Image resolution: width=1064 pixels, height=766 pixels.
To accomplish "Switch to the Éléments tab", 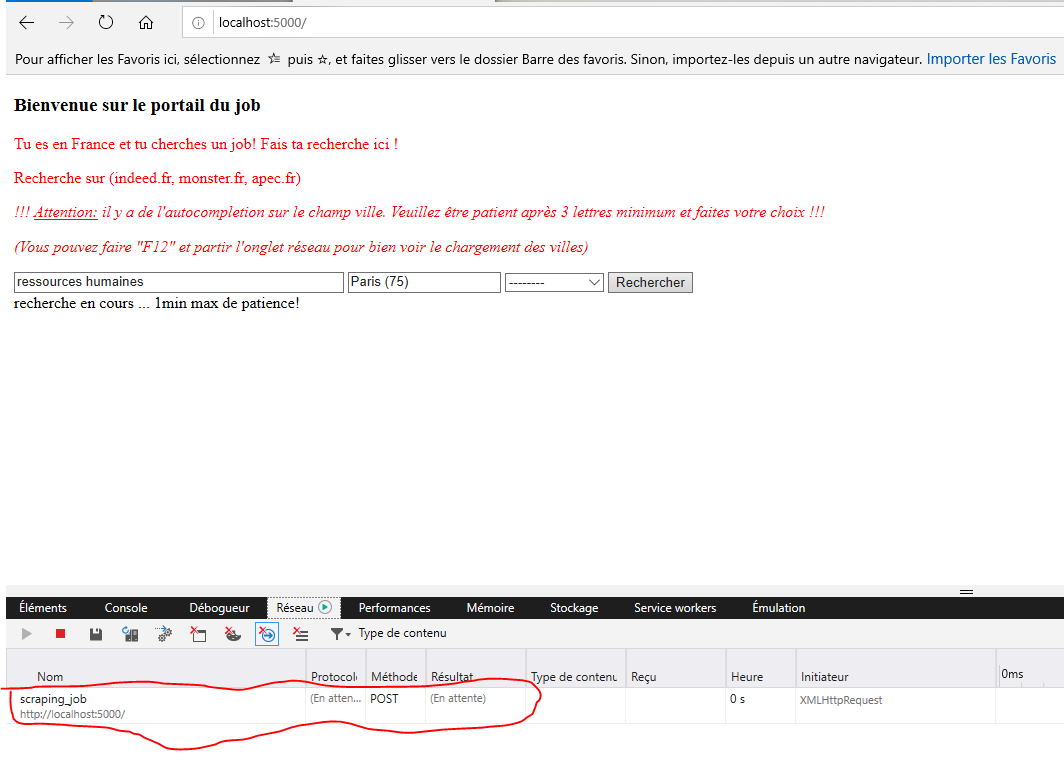I will [43, 608].
